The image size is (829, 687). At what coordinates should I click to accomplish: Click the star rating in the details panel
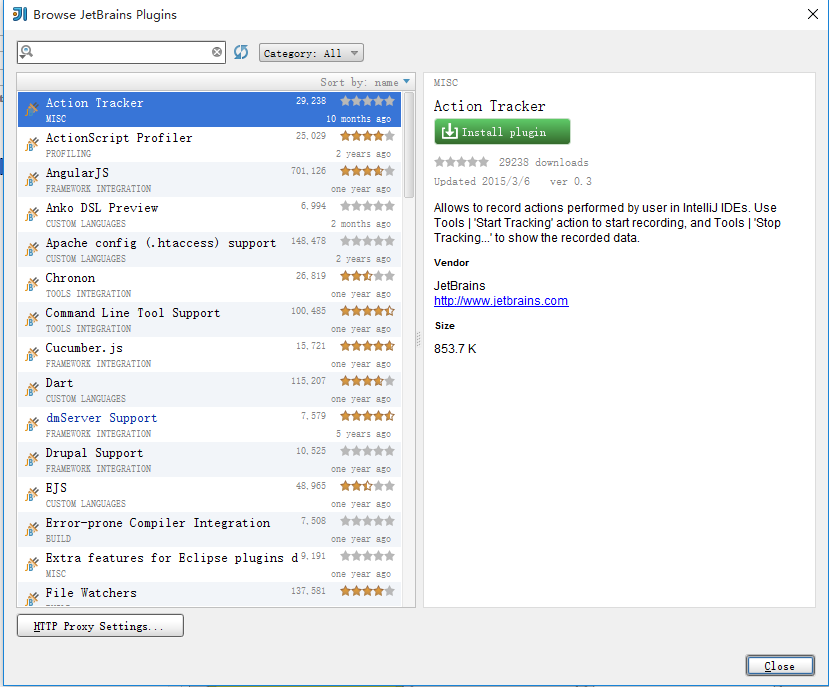point(462,162)
